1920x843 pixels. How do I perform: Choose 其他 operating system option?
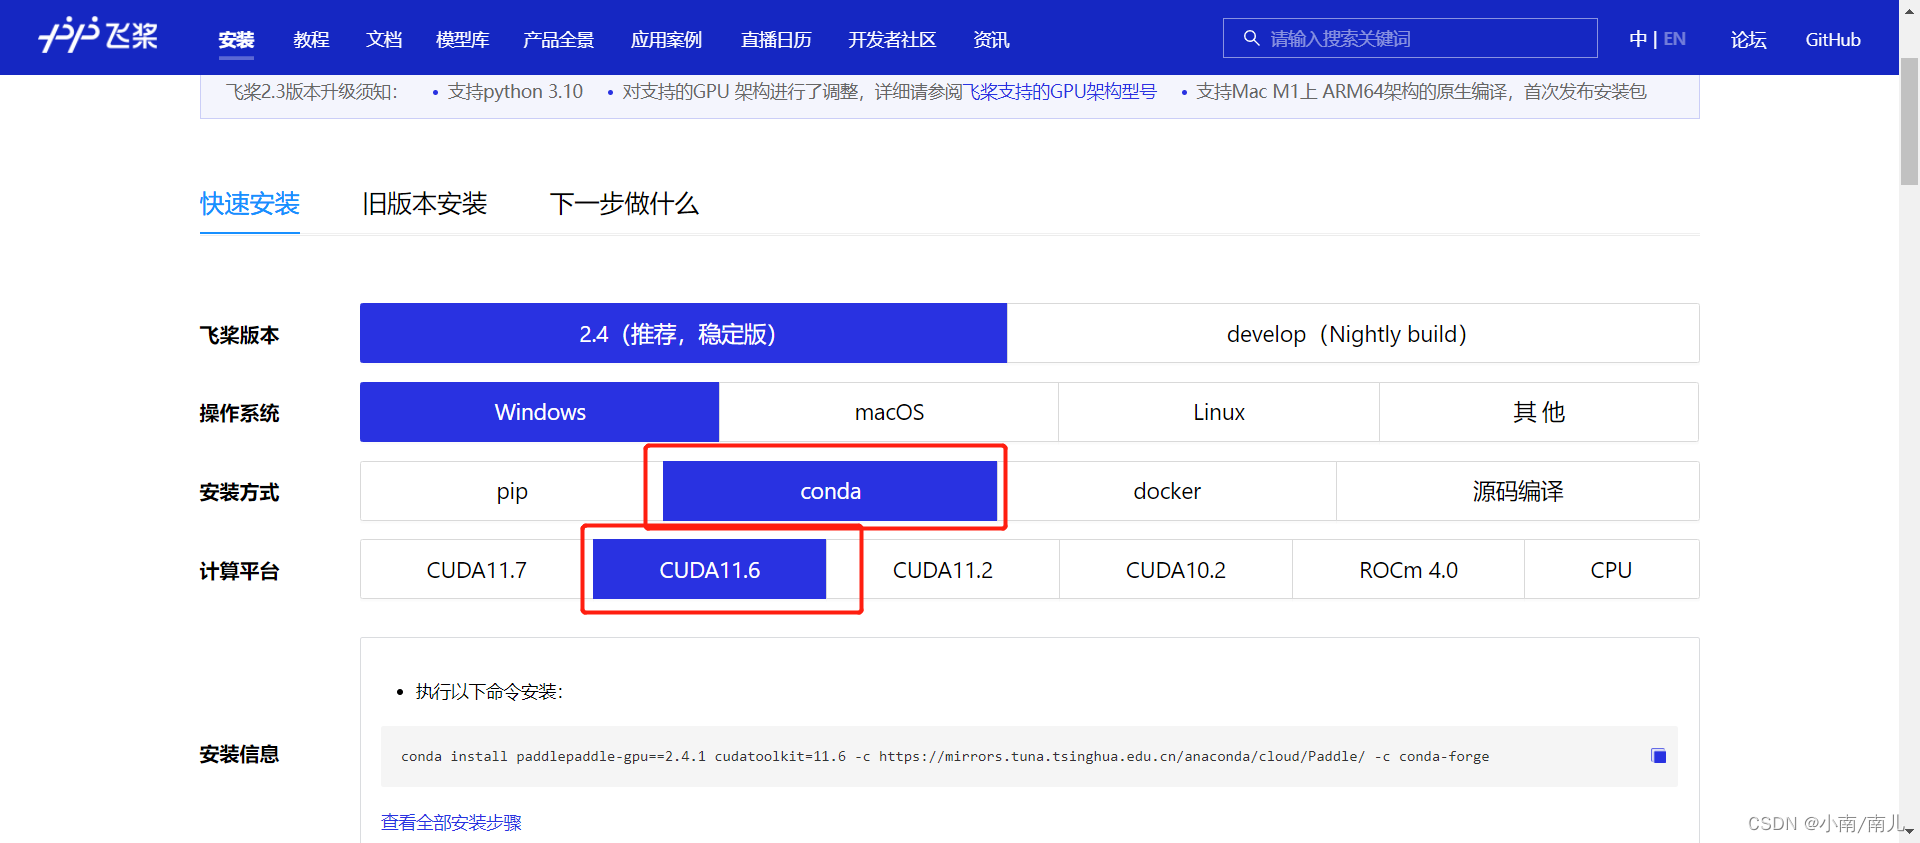pos(1539,412)
